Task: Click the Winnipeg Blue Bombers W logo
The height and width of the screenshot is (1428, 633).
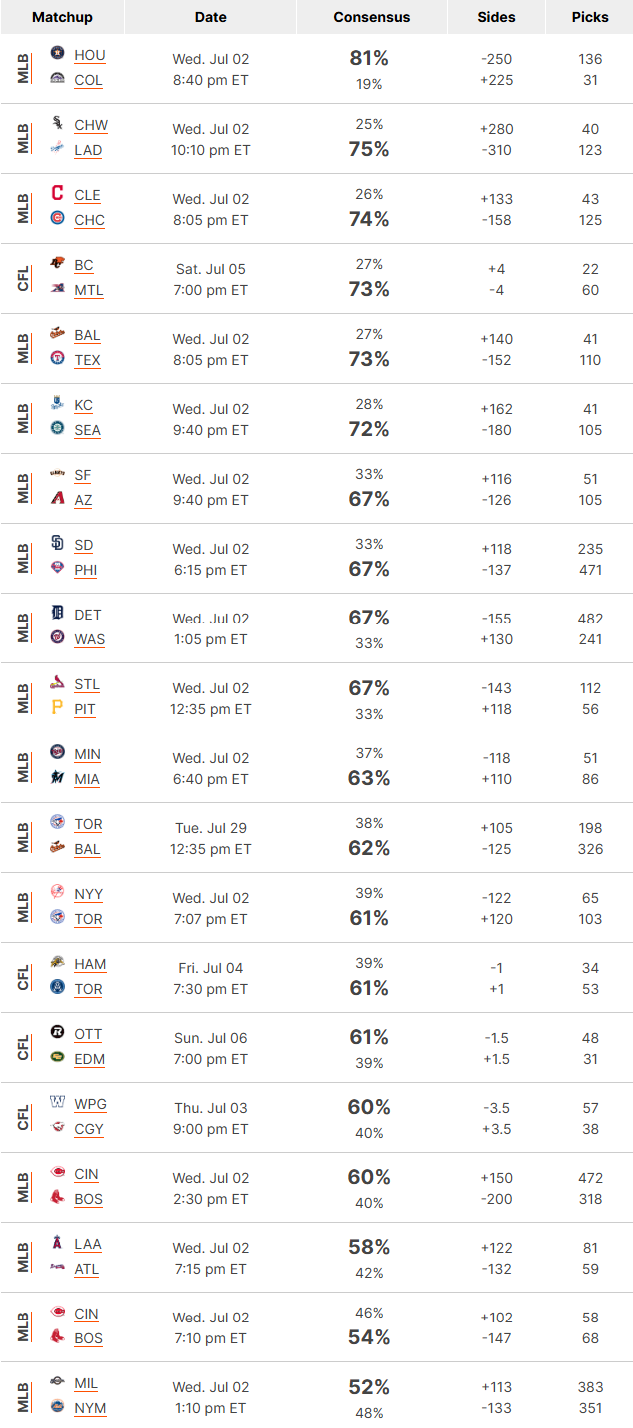Action: click(x=57, y=1103)
